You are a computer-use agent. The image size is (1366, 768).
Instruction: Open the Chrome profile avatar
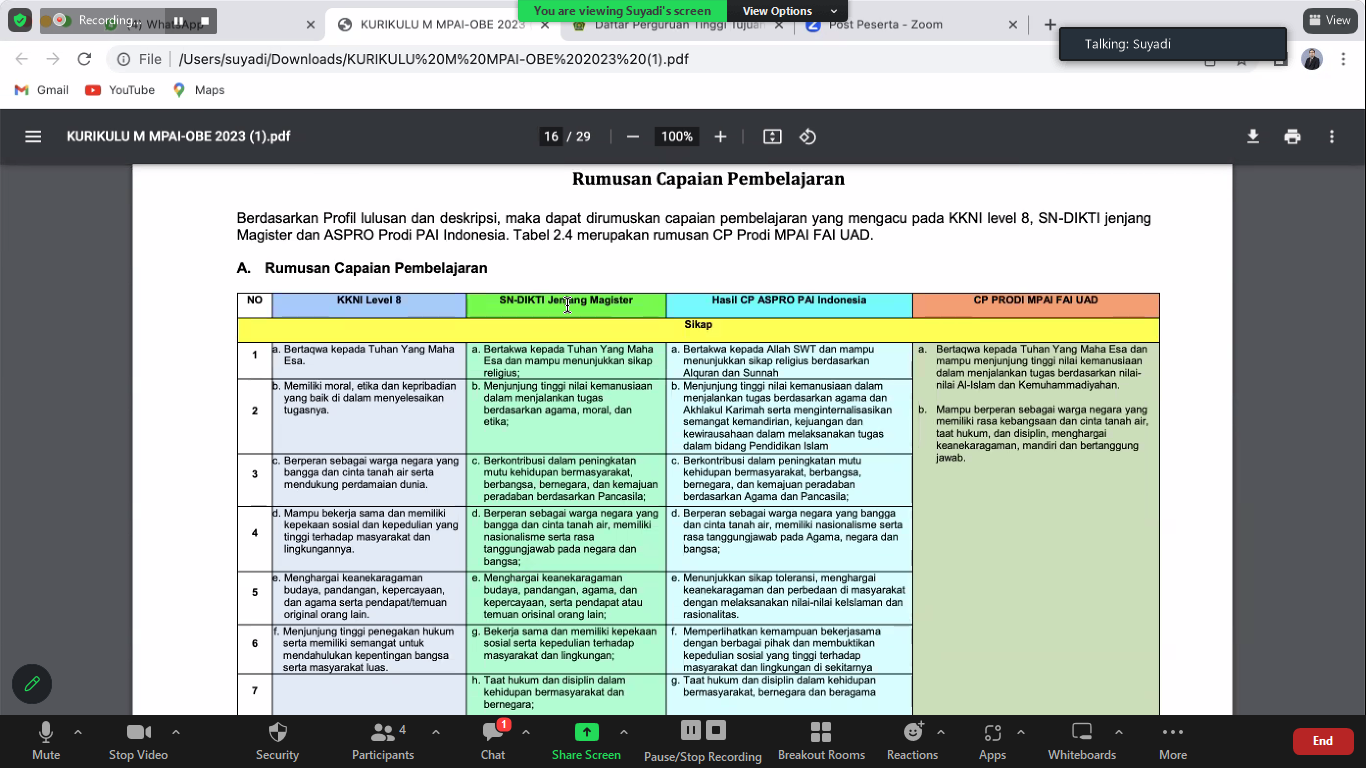coord(1312,59)
